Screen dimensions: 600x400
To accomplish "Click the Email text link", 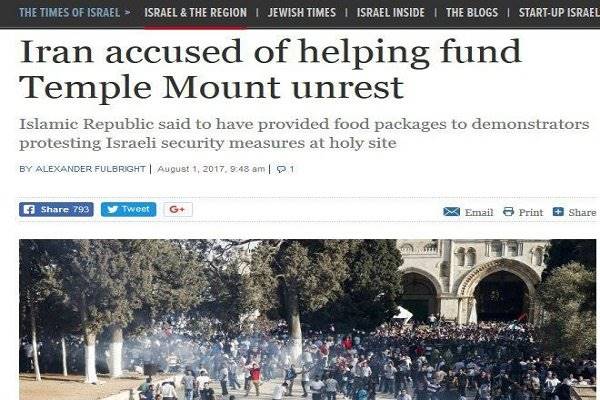I will [x=479, y=212].
